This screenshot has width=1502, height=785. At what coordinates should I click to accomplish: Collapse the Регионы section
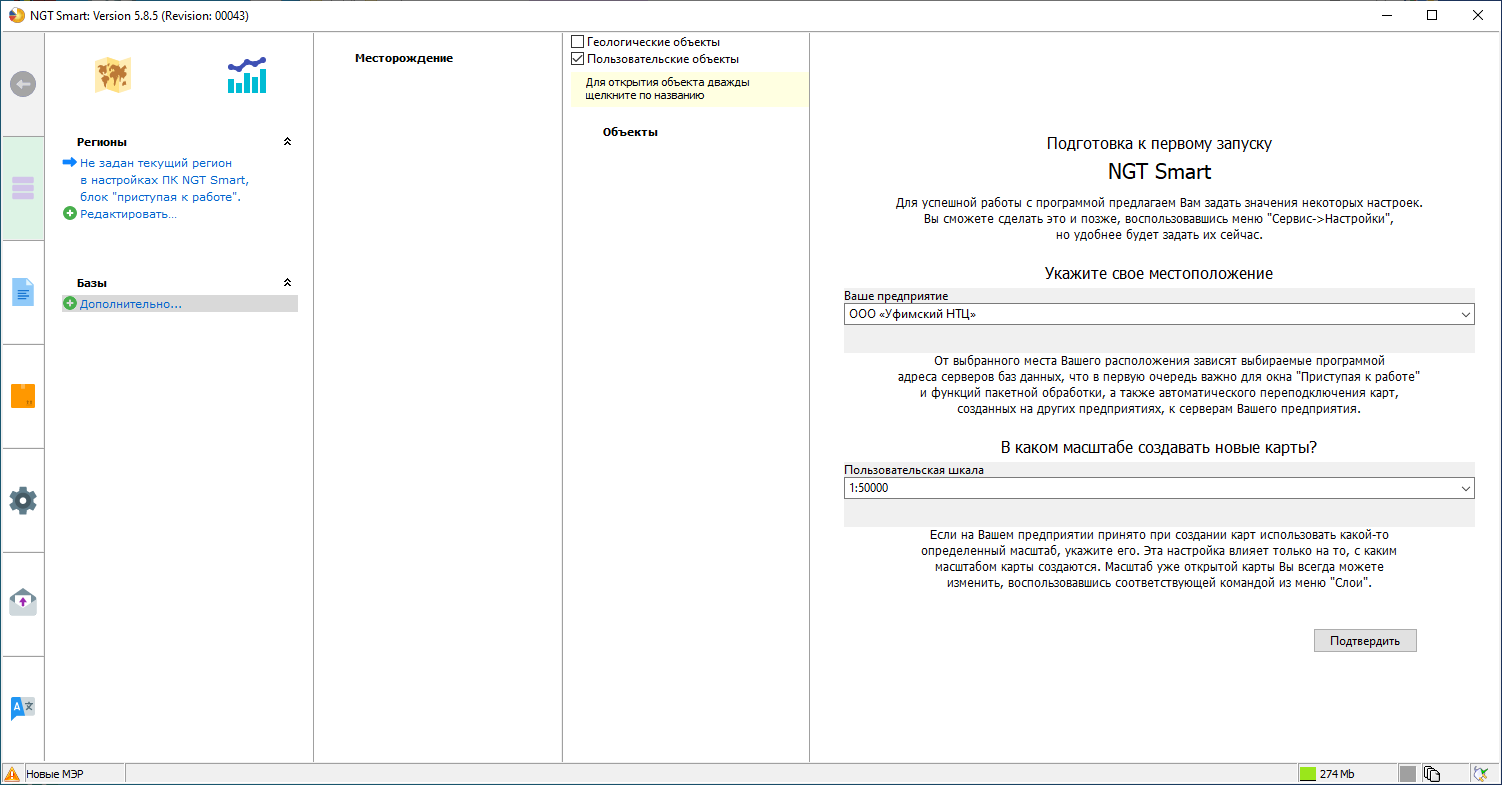point(288,142)
